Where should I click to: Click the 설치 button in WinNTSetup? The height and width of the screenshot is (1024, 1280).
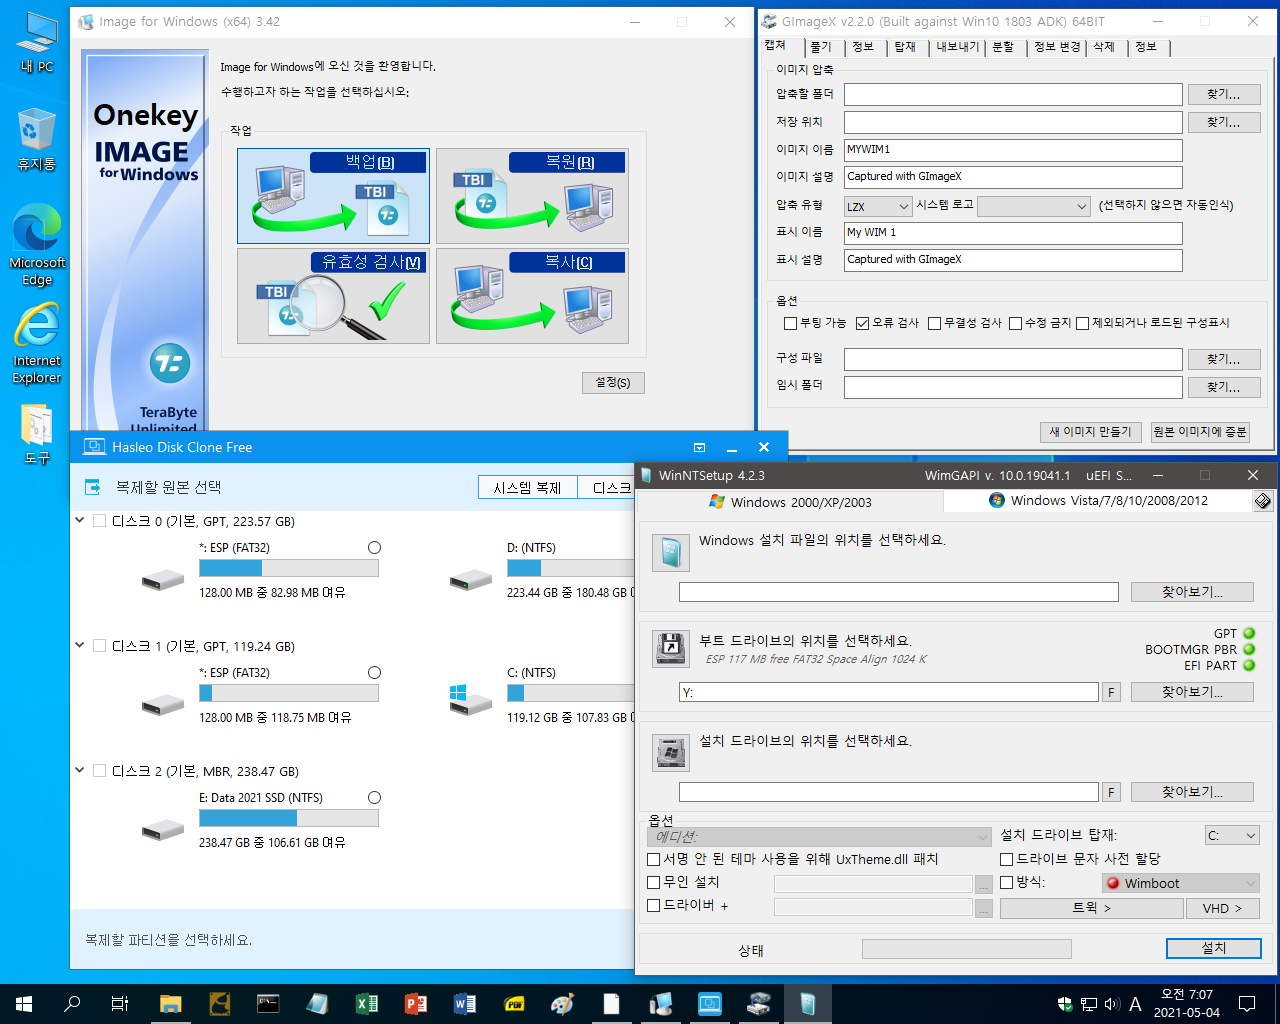(x=1214, y=948)
